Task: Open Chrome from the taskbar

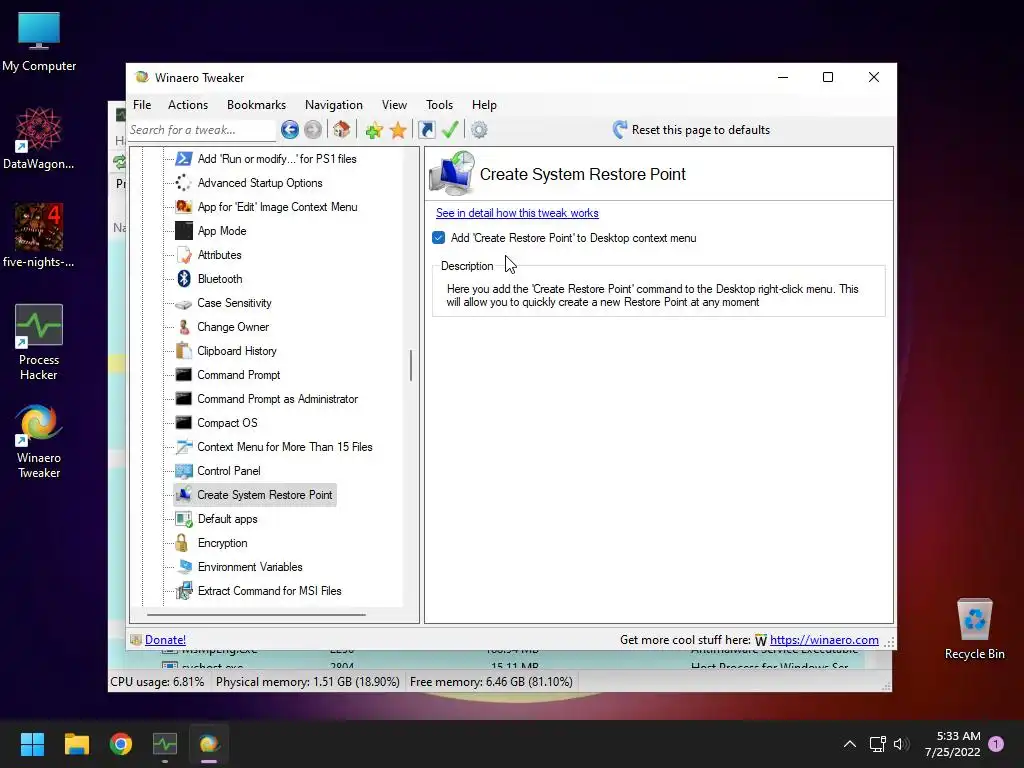Action: 121,744
